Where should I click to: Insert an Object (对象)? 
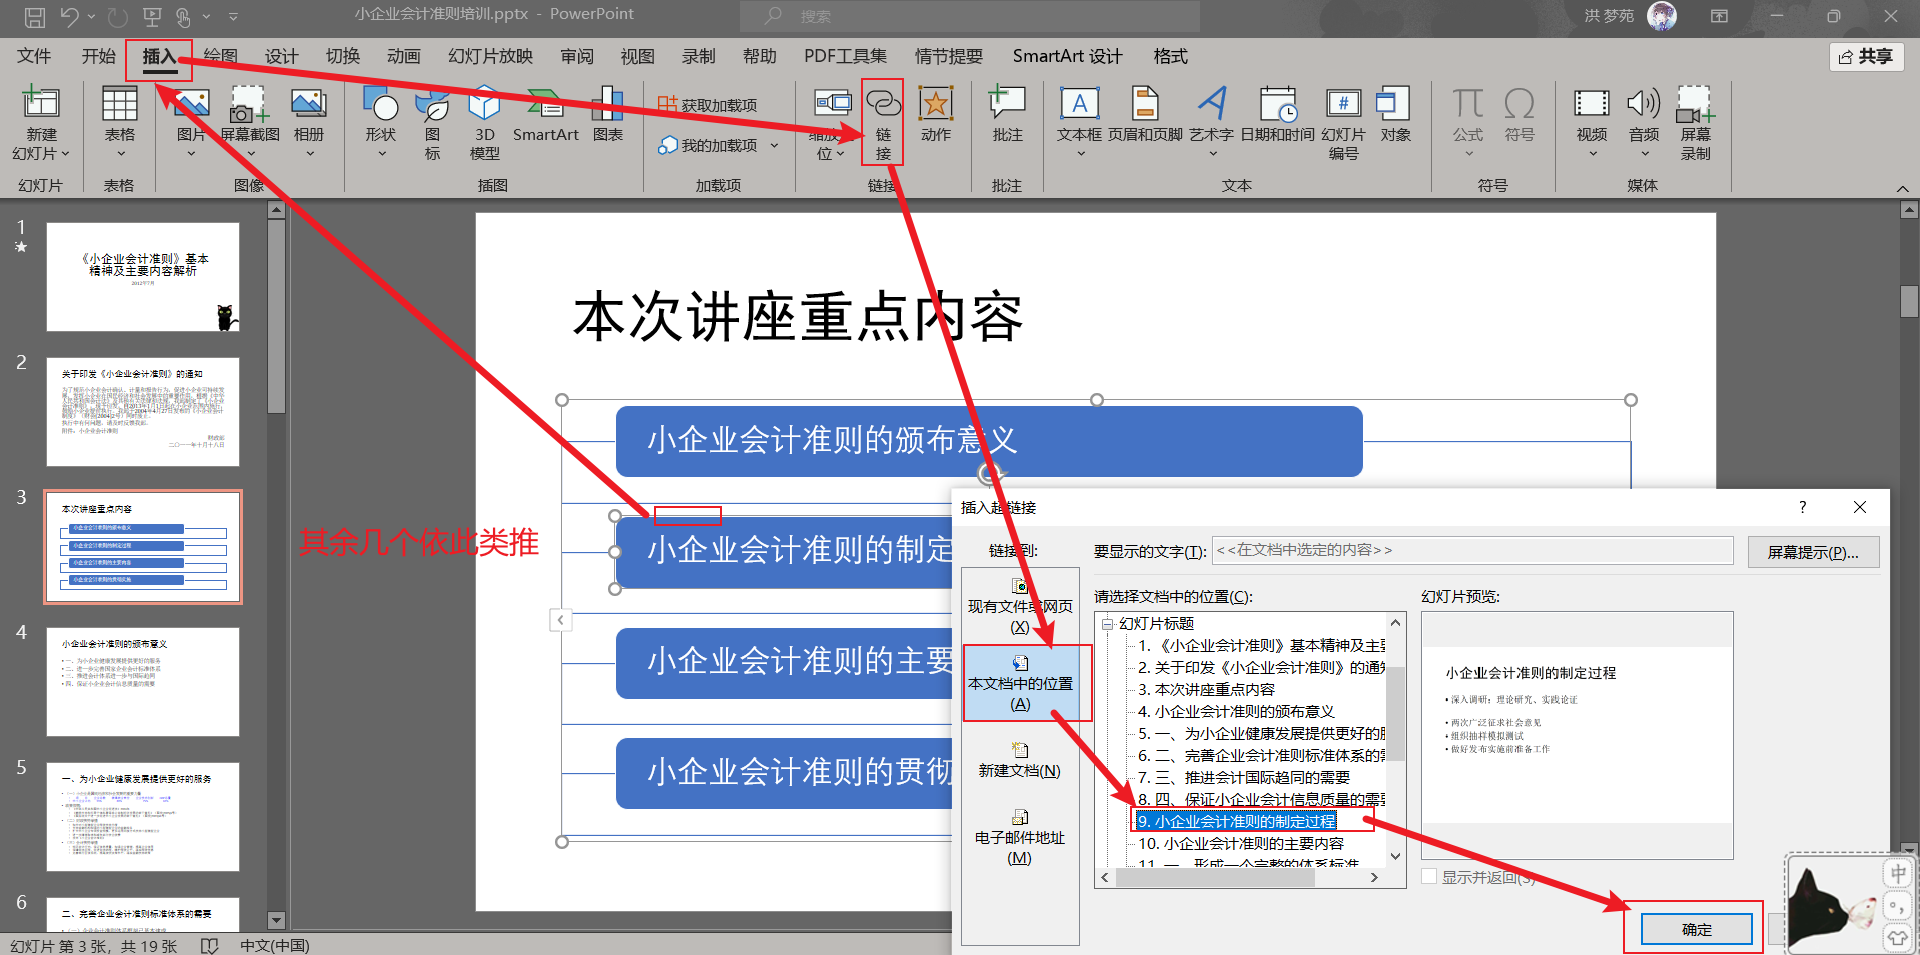pos(1395,116)
